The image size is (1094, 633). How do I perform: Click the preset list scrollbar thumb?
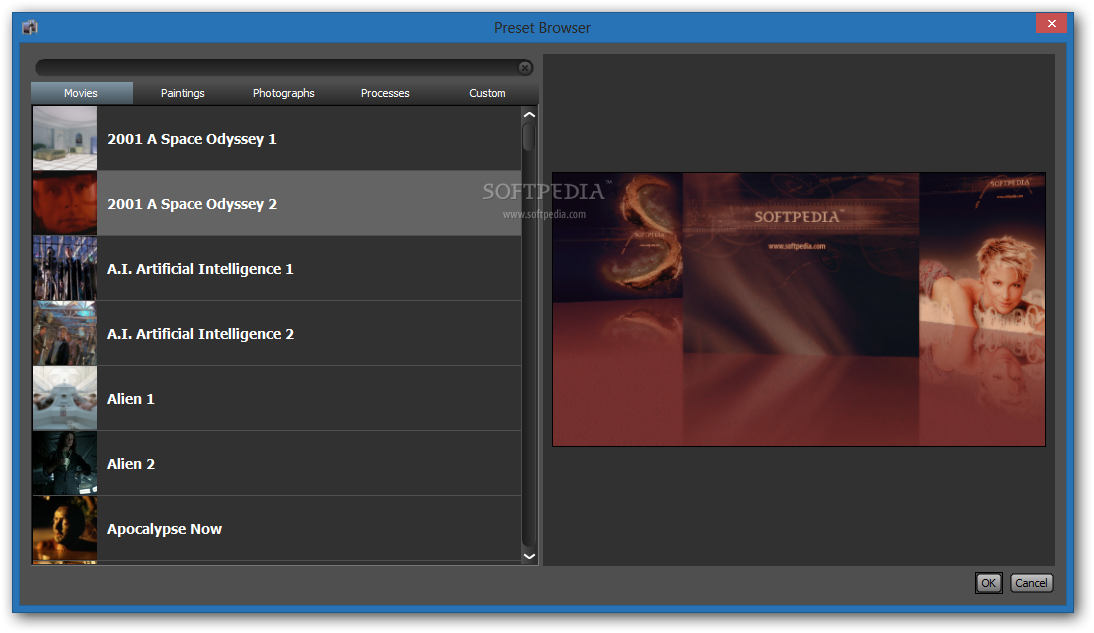click(529, 137)
